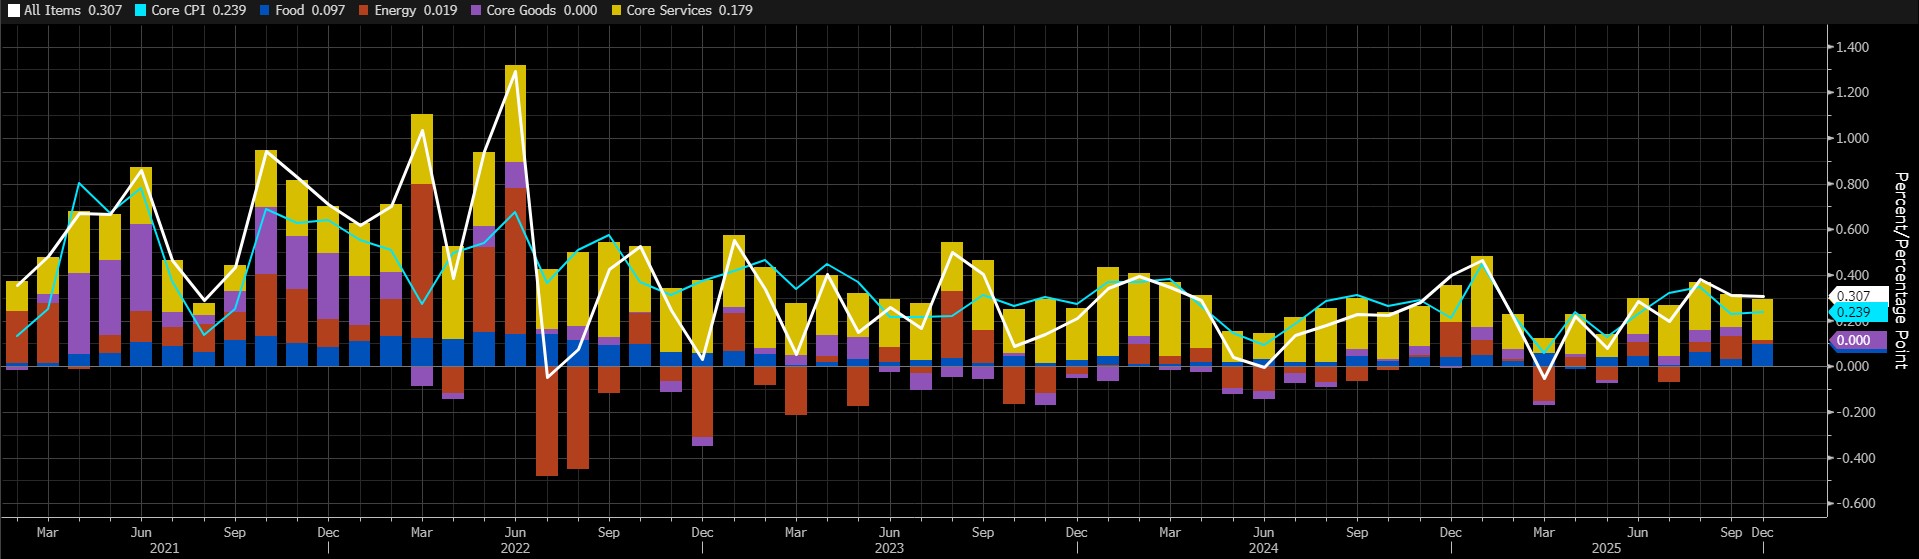This screenshot has width=1919, height=559.
Task: Click the blue Food legend swatch
Action: pyautogui.click(x=265, y=11)
